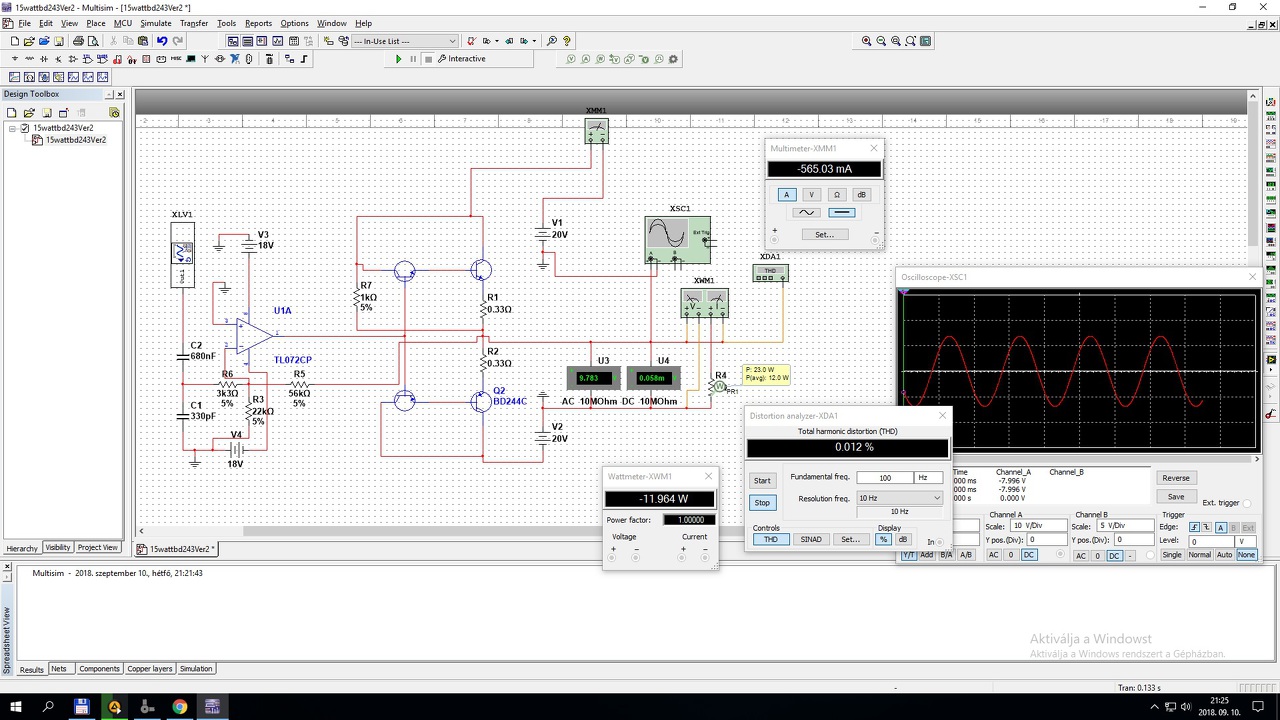Switch distortion analyzer display to dB

(903, 540)
